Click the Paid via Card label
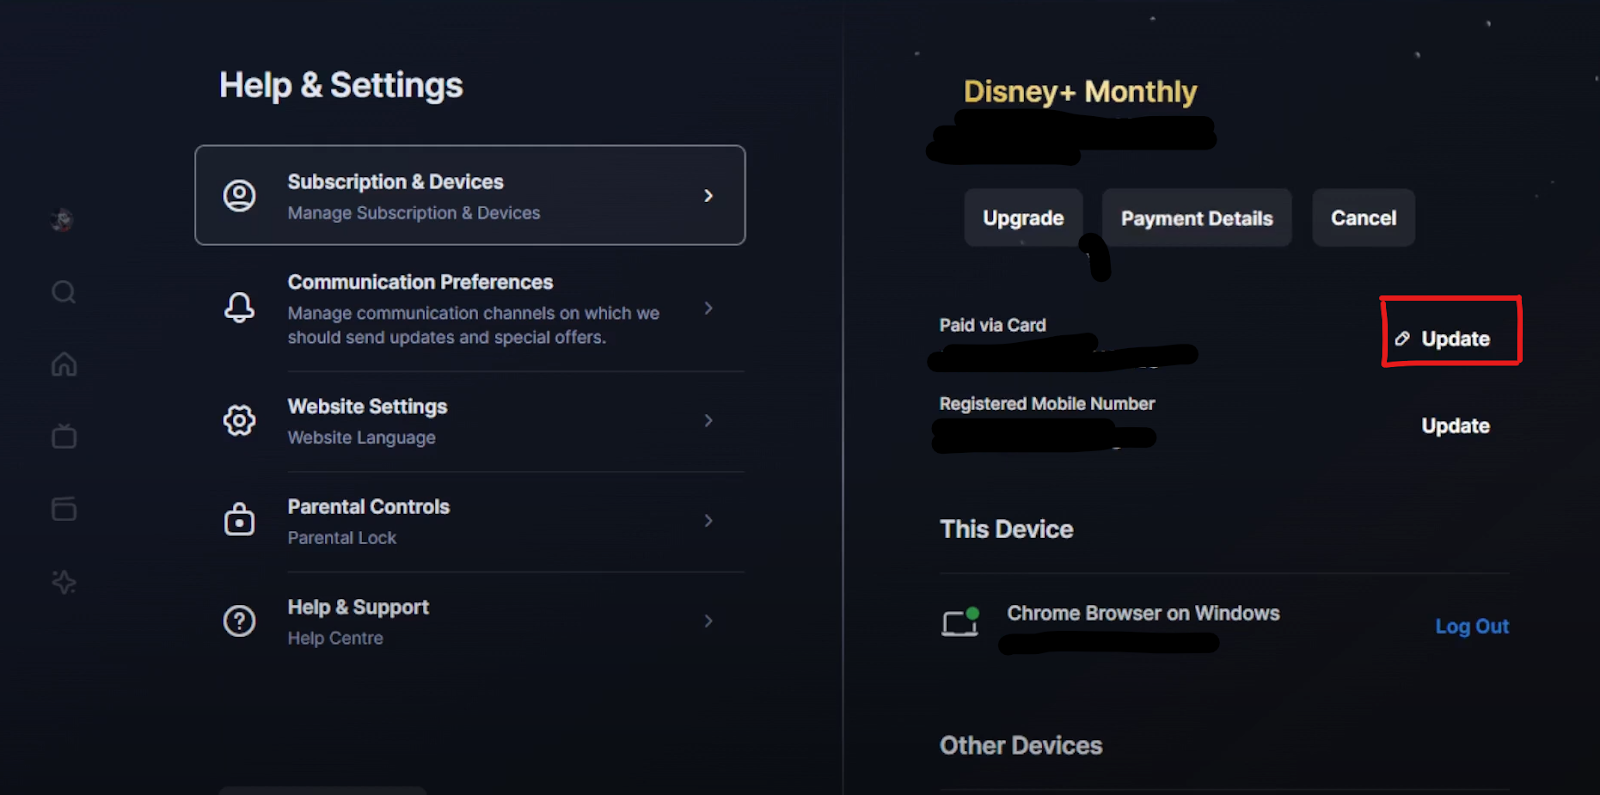Viewport: 1600px width, 795px height. (992, 325)
